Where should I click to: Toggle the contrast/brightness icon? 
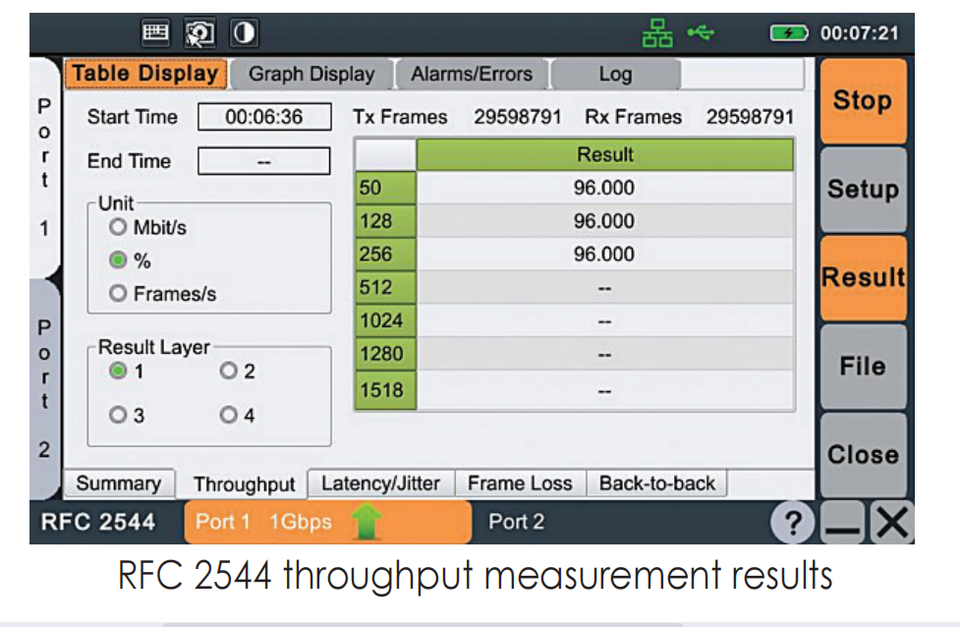click(x=244, y=32)
